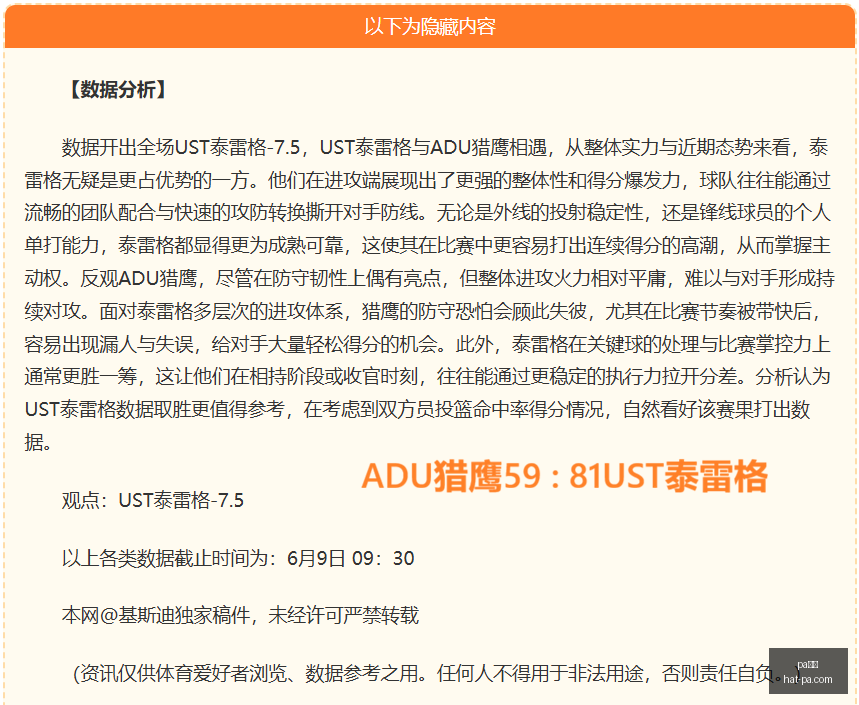
Task: Click the paragraph line beginning 单打能力
Action: pyautogui.click(x=427, y=245)
